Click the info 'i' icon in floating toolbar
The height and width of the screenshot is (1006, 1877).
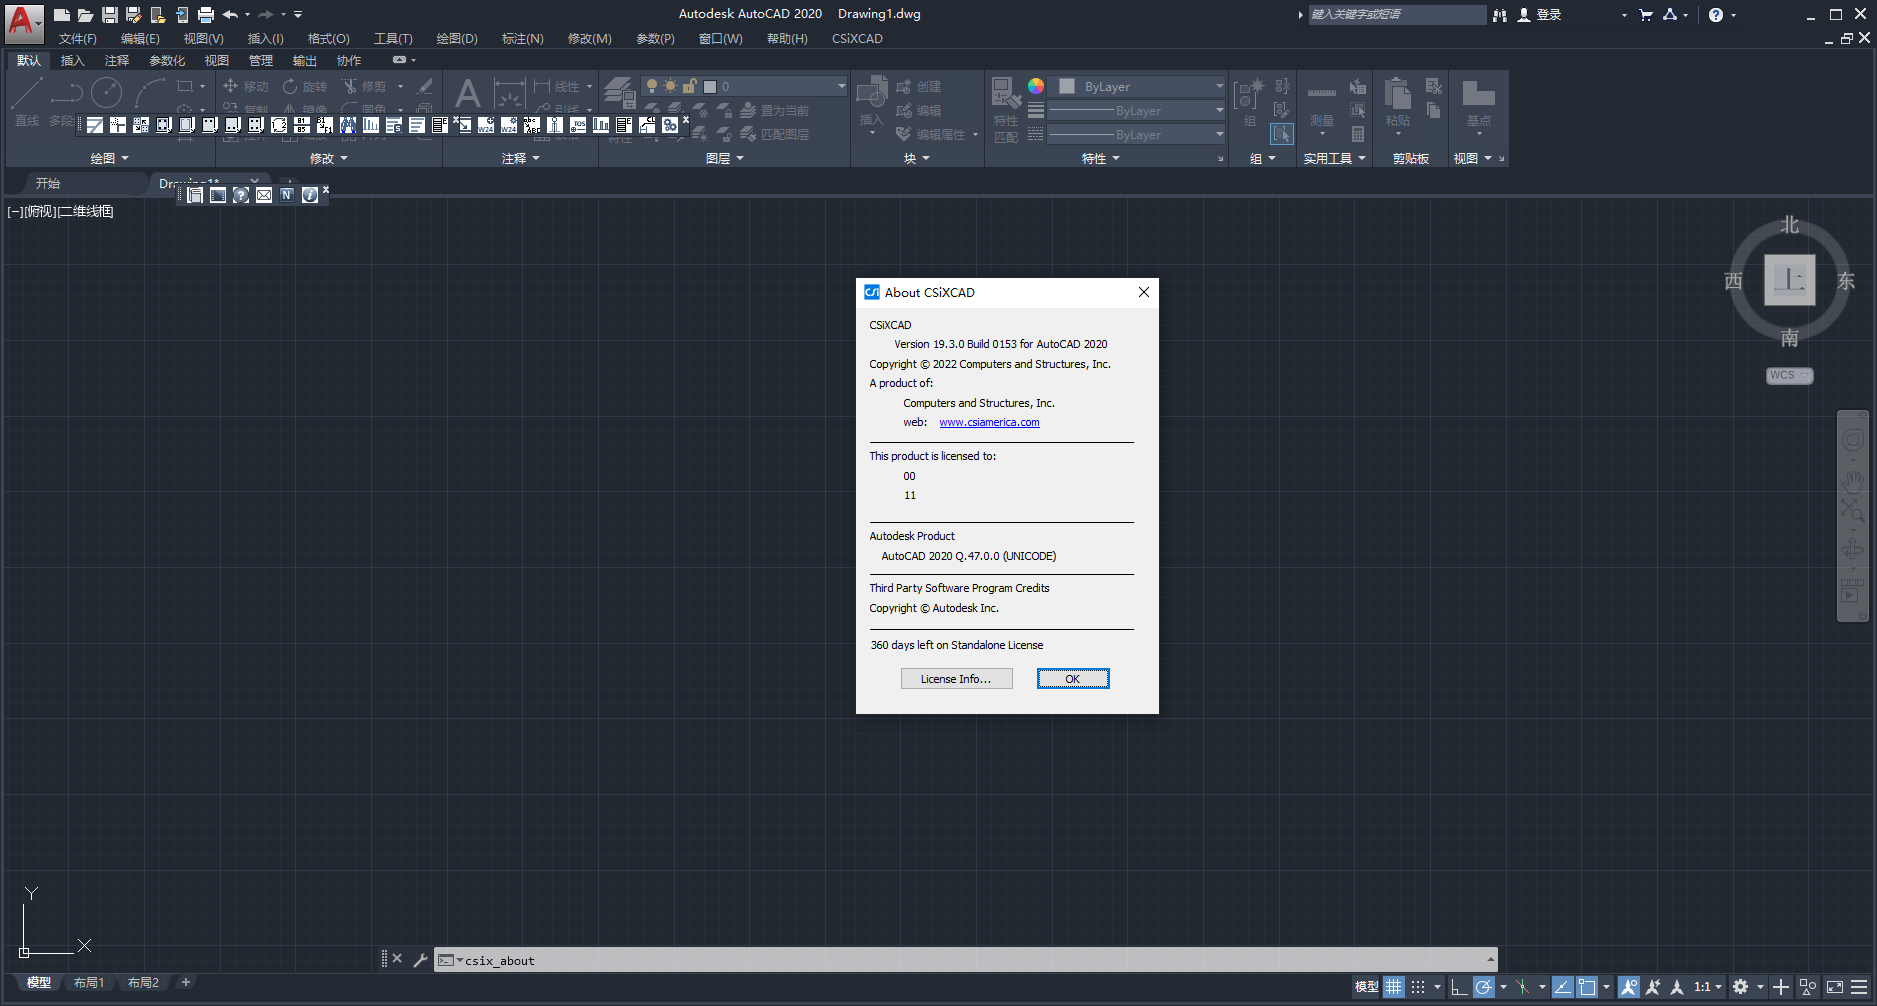coord(310,195)
